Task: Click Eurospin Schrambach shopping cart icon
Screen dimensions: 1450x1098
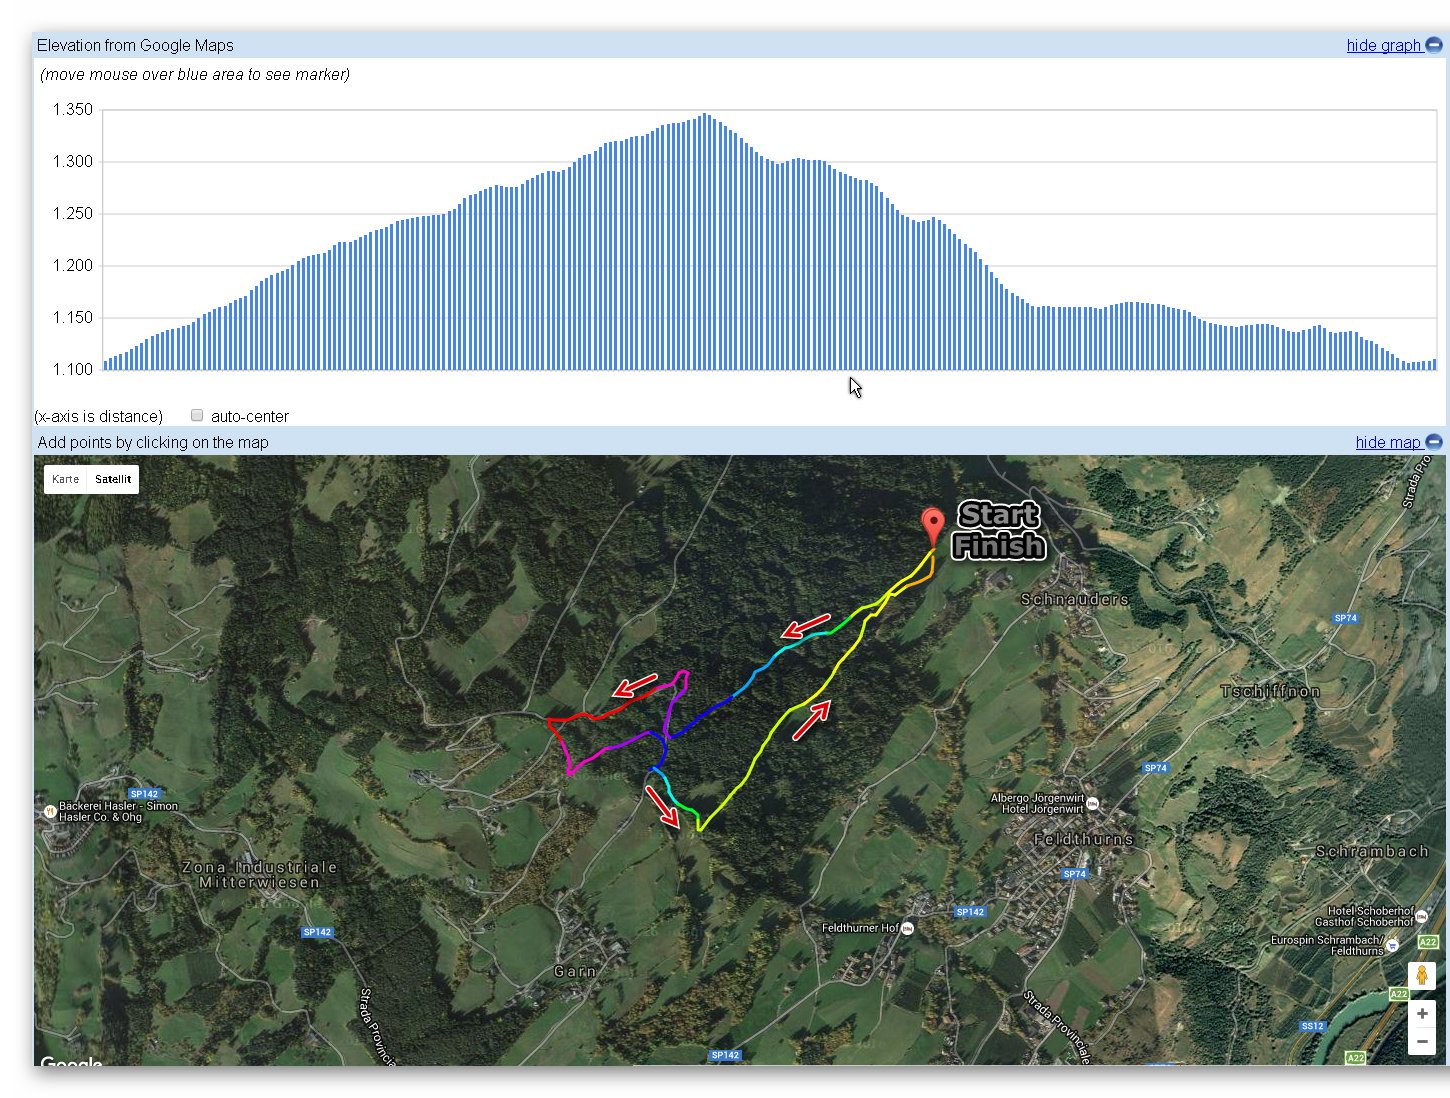Action: click(x=1393, y=945)
